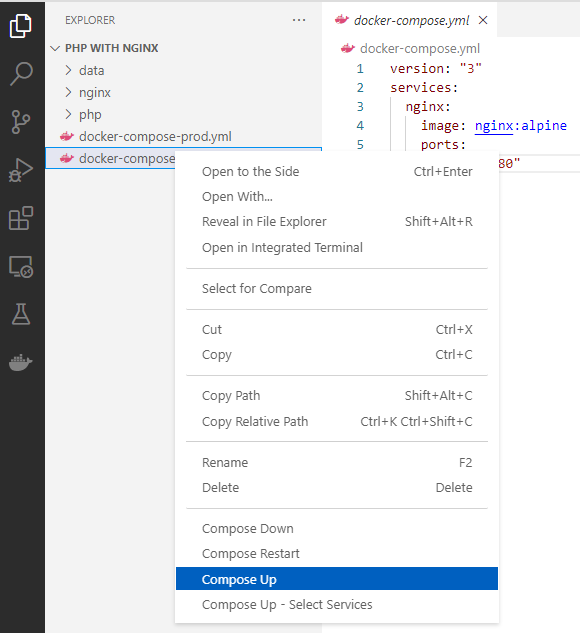Choose Copy from context menu

click(337, 355)
